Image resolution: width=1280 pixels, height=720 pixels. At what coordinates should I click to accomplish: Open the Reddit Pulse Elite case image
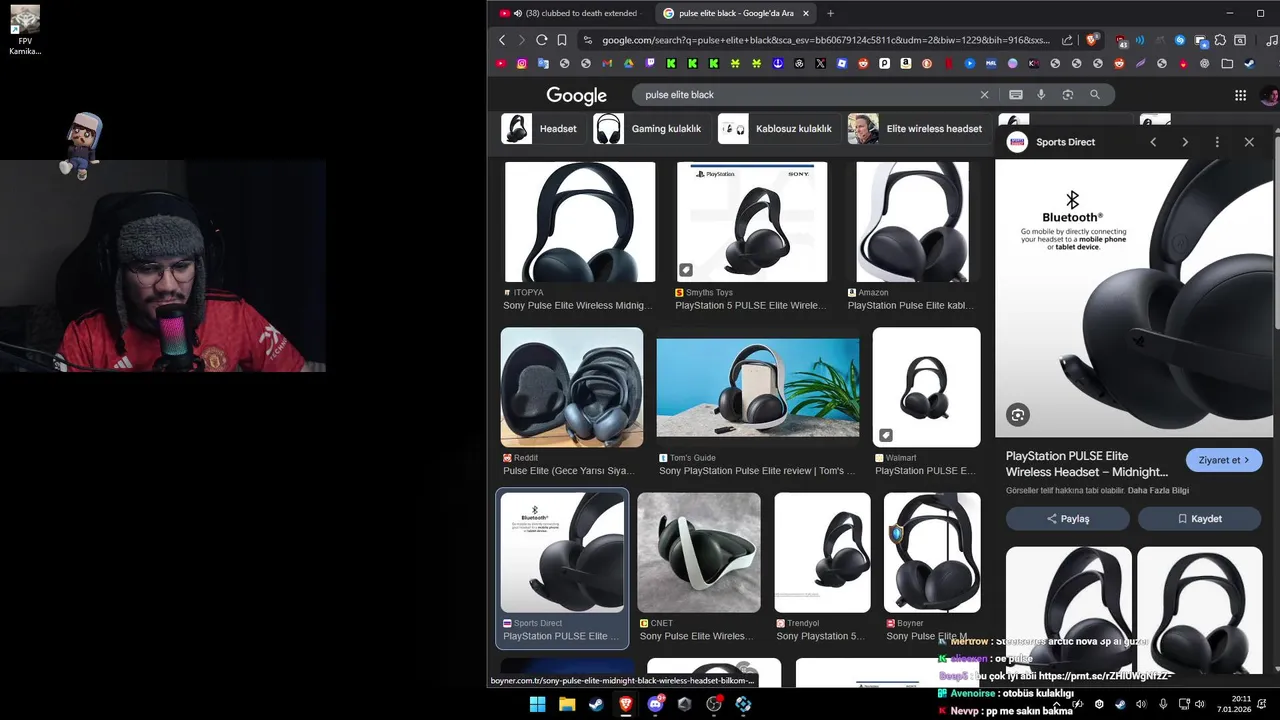(x=572, y=387)
